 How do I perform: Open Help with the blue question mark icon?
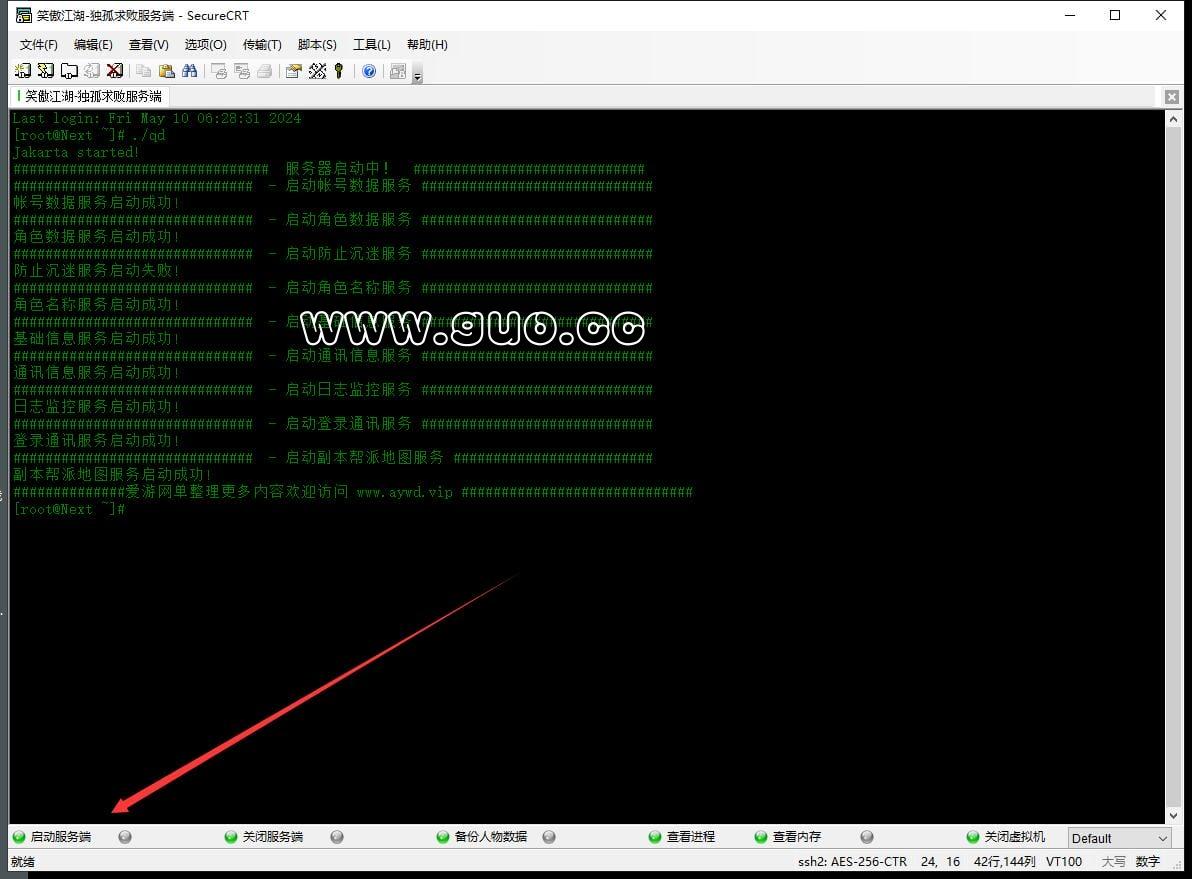click(369, 71)
